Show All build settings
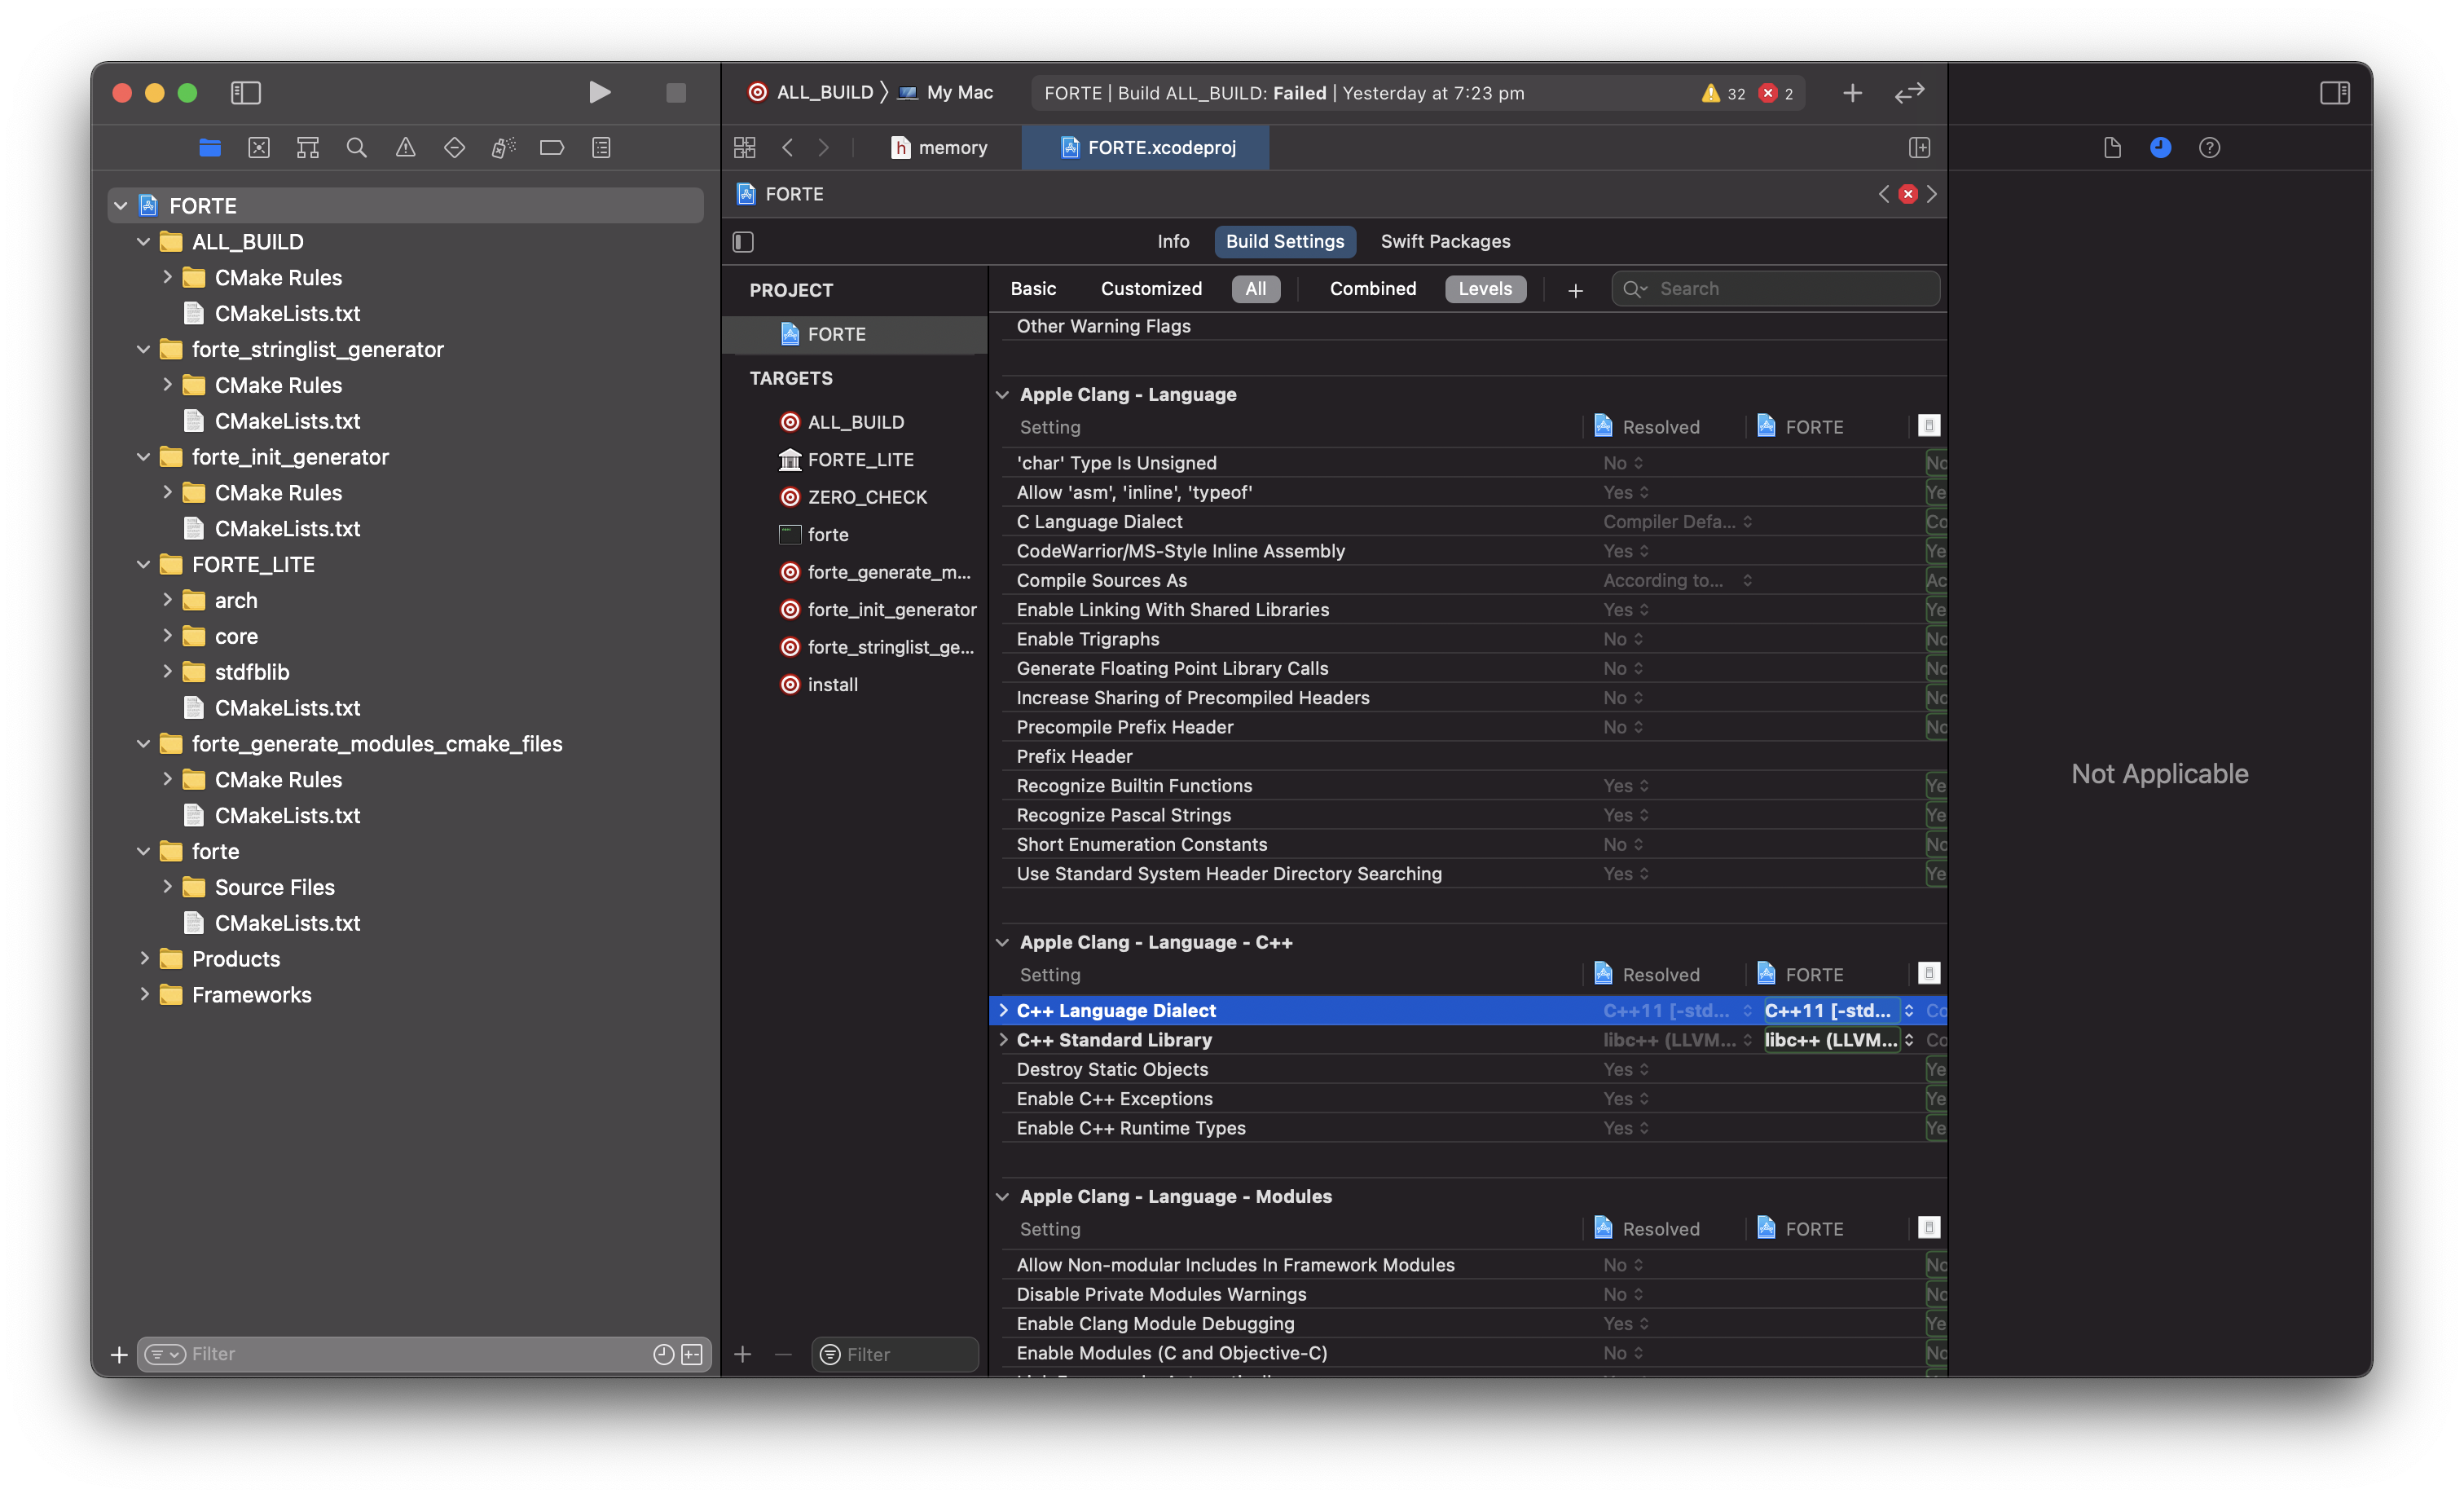2464x1498 pixels. (1256, 288)
